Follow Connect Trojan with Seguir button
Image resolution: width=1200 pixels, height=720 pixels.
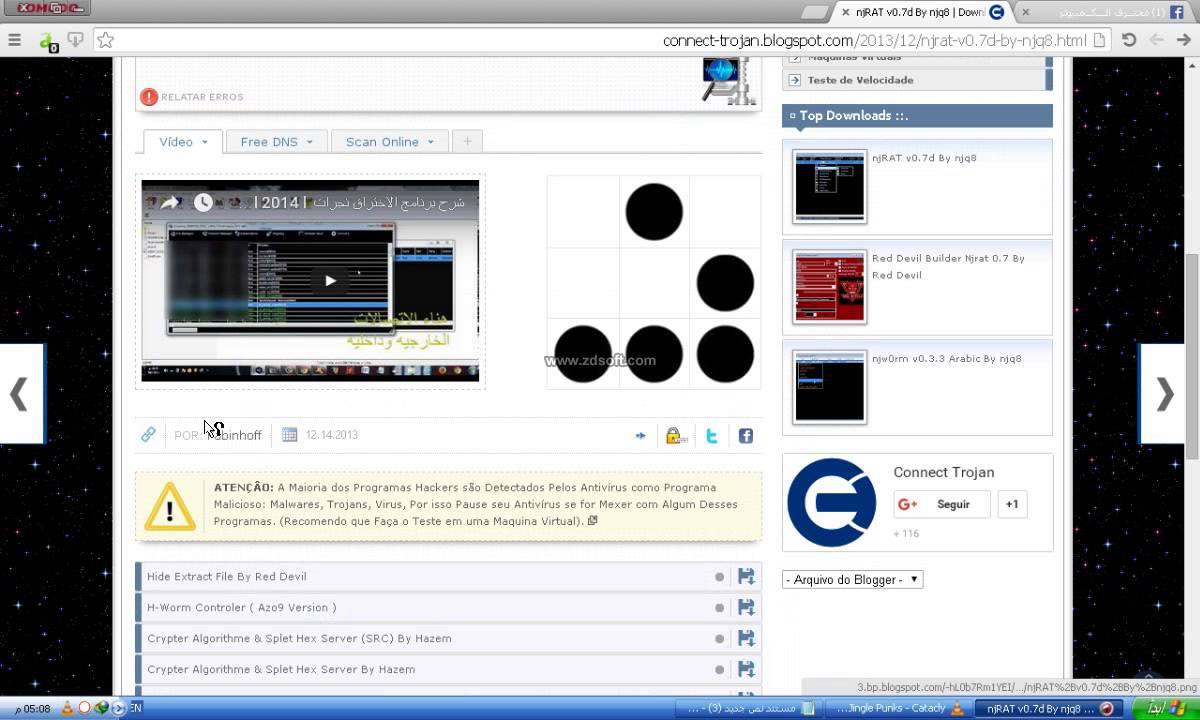(x=941, y=505)
